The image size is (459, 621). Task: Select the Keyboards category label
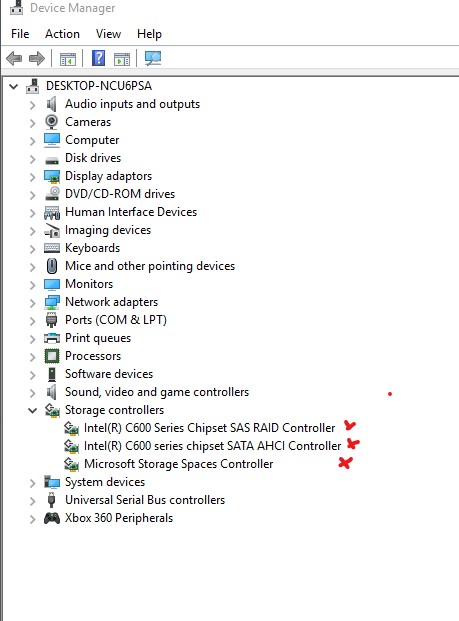pos(93,248)
